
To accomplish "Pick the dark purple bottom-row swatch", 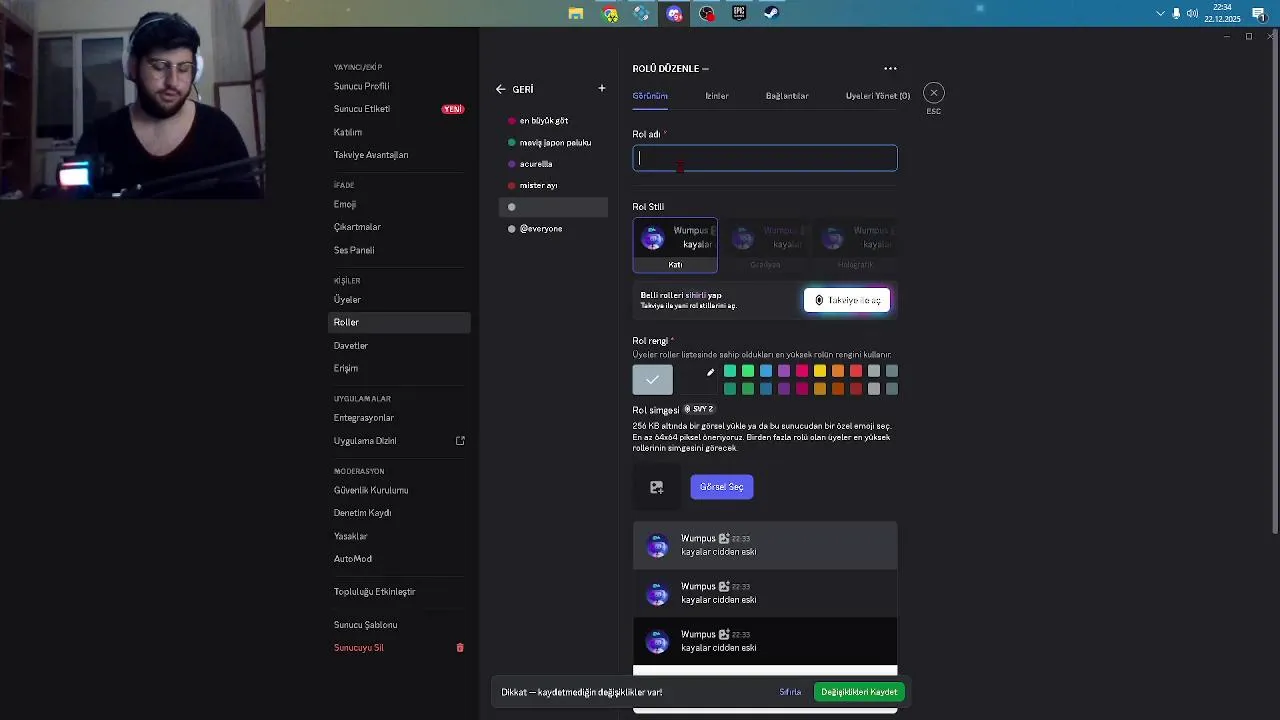I will click(x=784, y=389).
